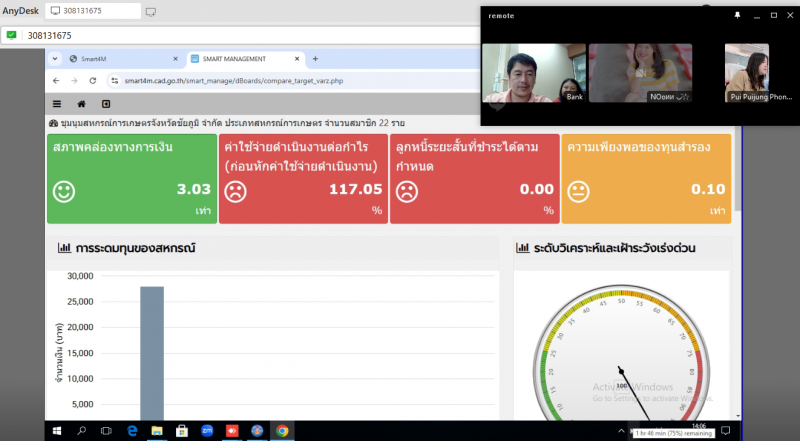Screen dimensions: 800x441
Task: Open the notification center icon
Action: click(x=726, y=431)
